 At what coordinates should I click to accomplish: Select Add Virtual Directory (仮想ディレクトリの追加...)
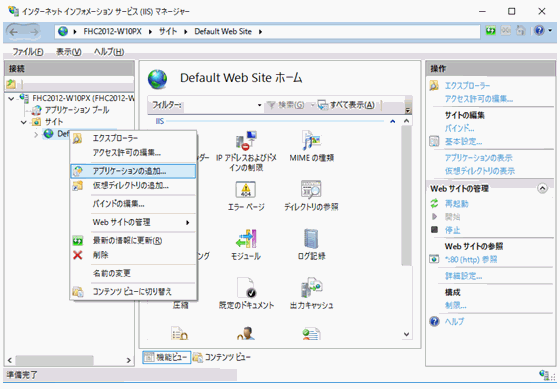coord(133,186)
